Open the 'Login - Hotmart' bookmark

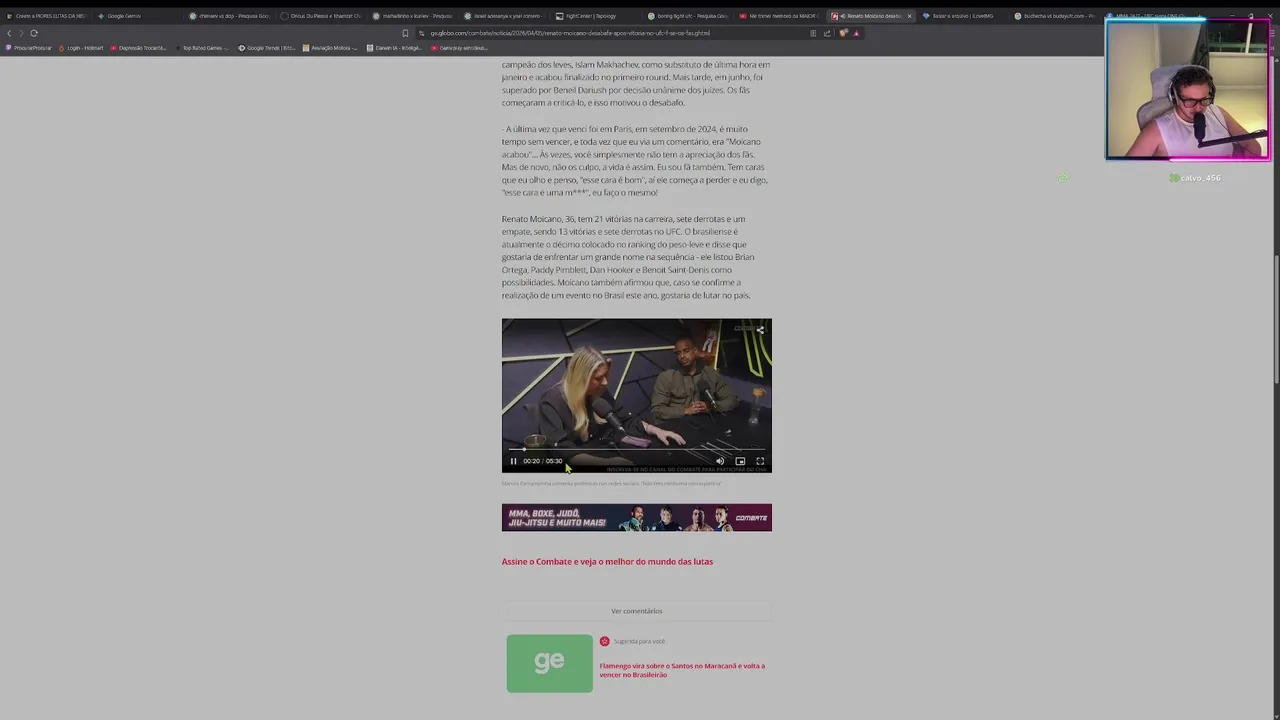81,48
